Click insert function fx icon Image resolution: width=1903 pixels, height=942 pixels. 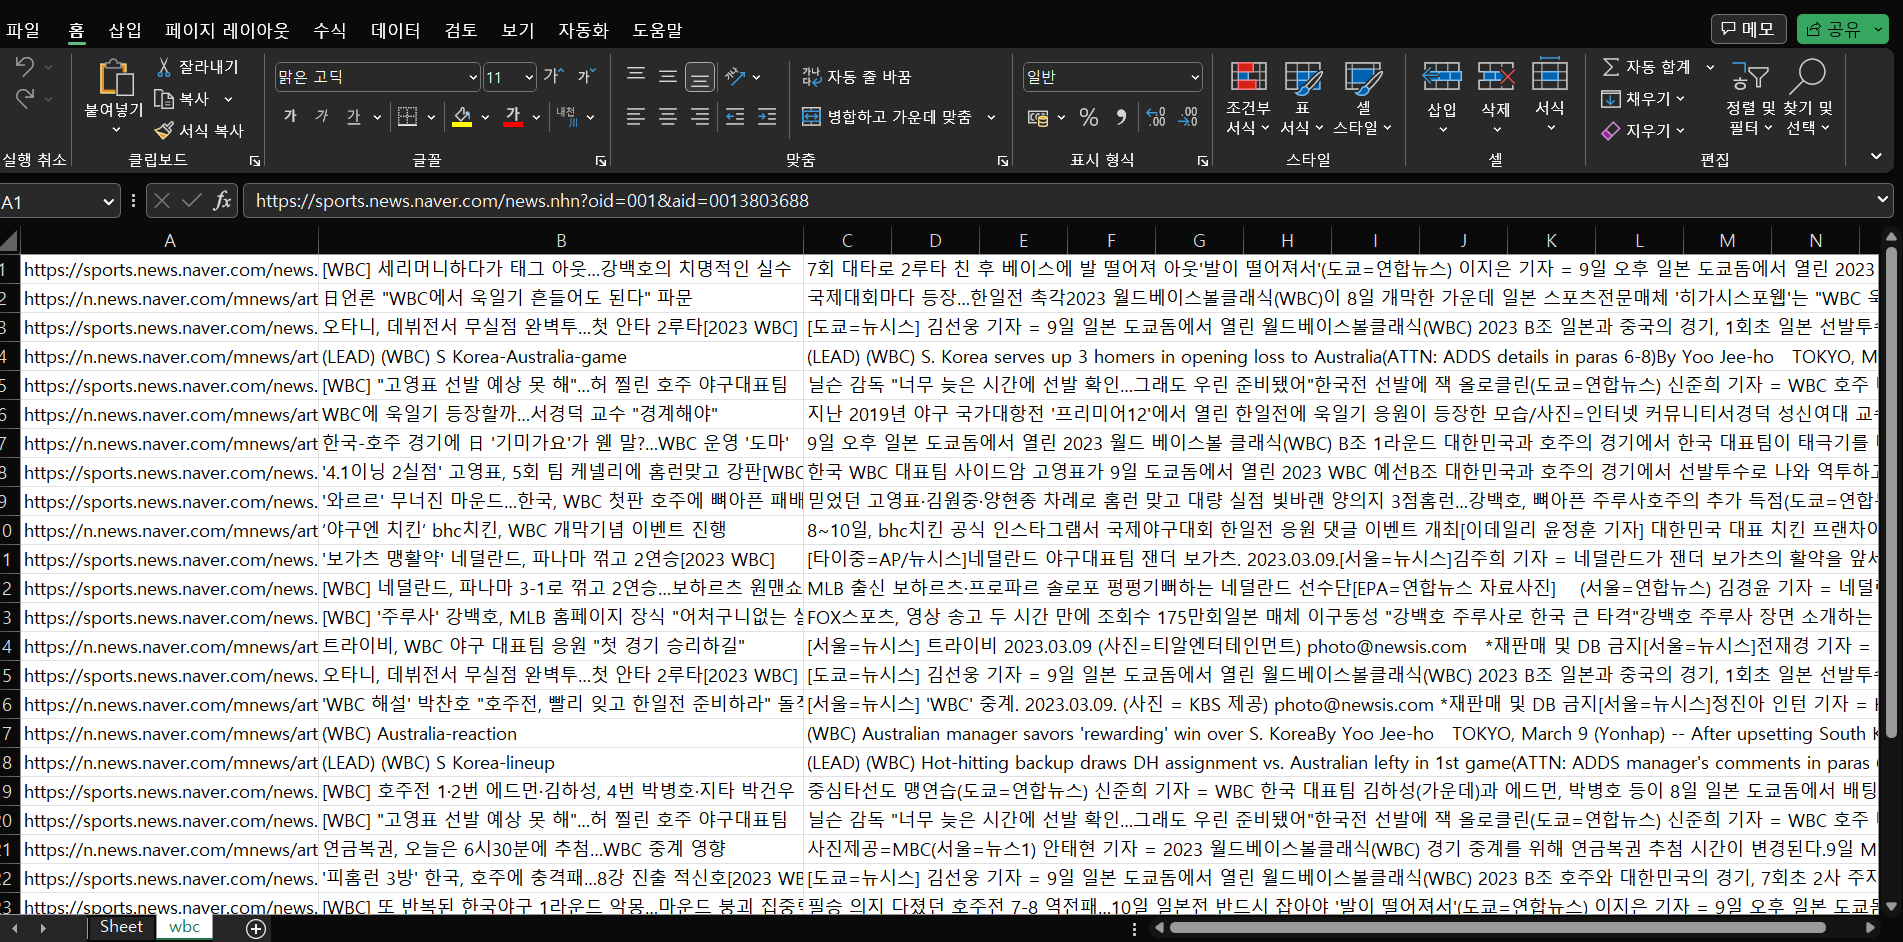click(222, 201)
